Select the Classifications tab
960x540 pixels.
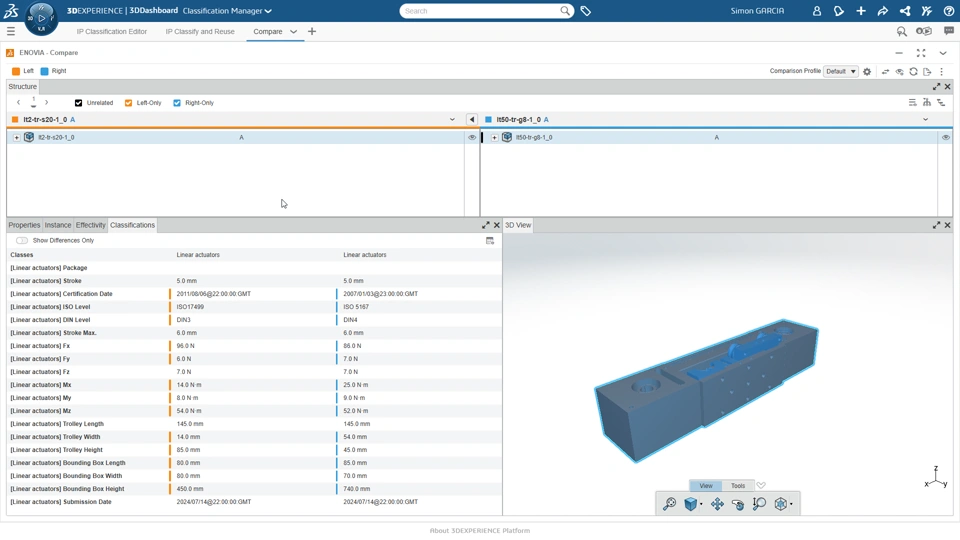(132, 225)
